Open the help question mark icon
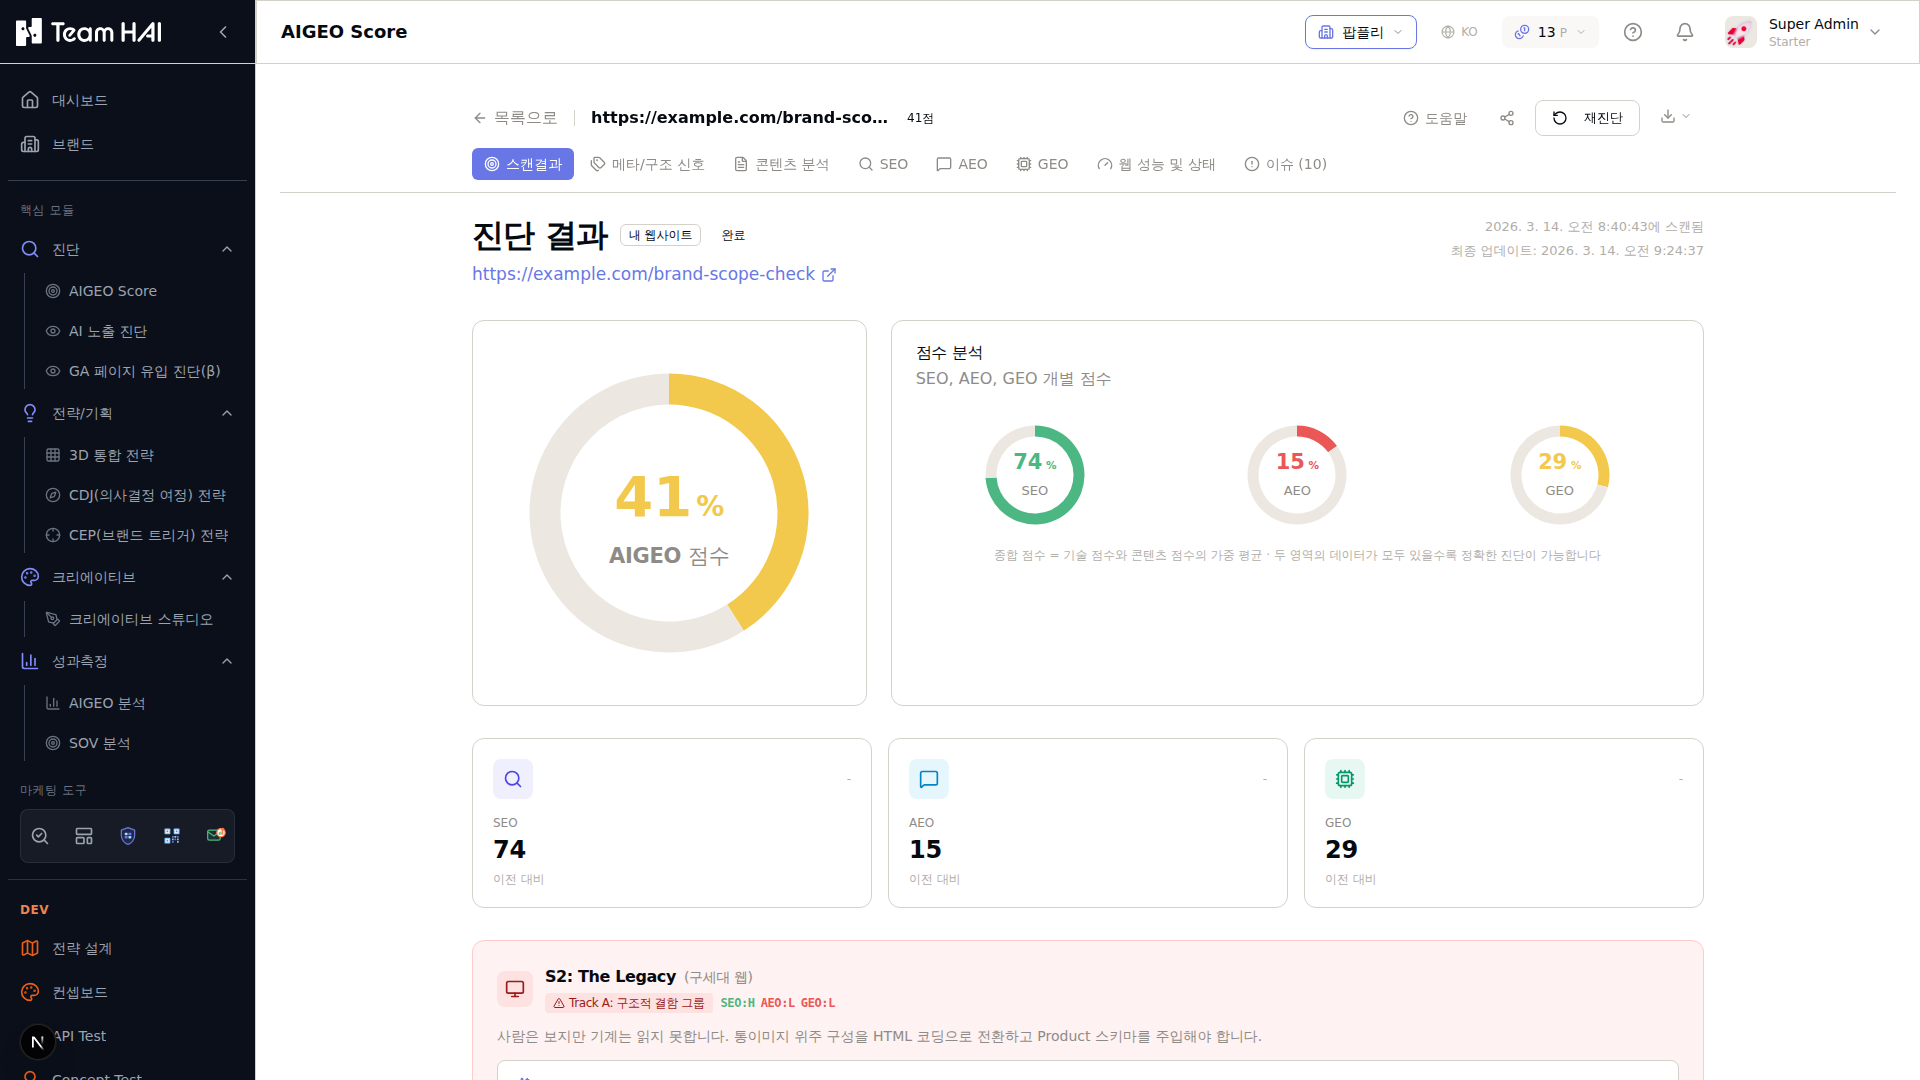Viewport: 1920px width, 1080px height. point(1633,32)
